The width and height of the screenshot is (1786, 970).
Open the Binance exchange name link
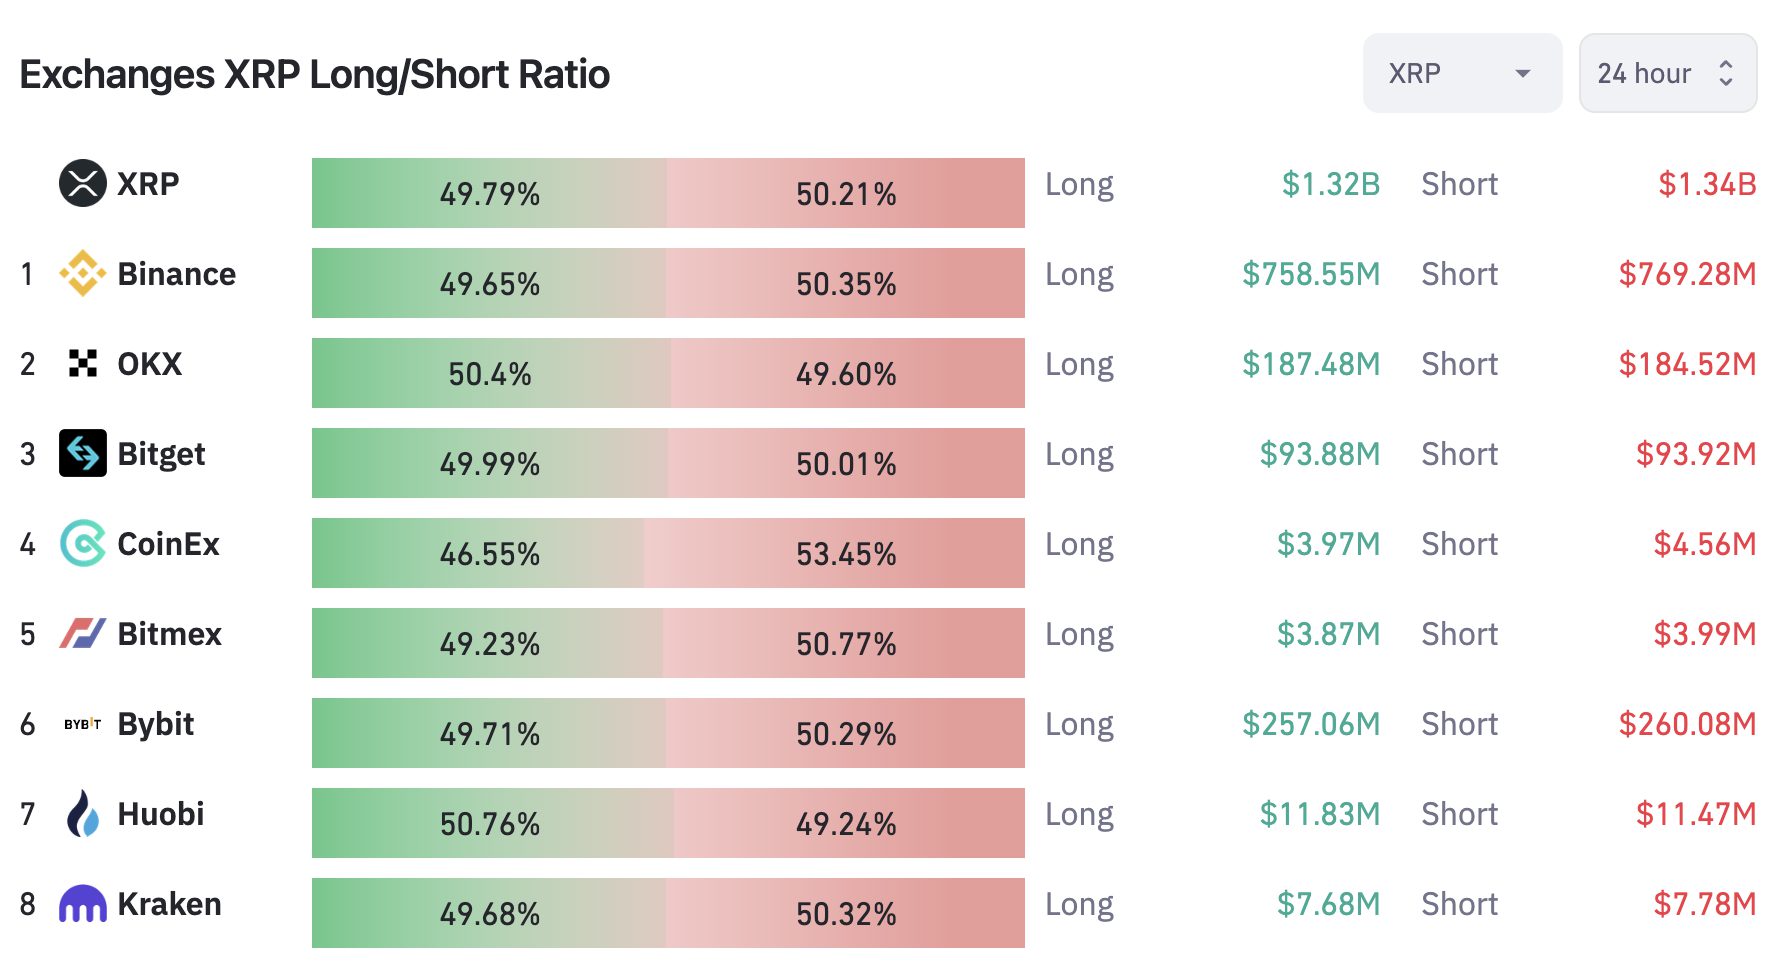177,274
